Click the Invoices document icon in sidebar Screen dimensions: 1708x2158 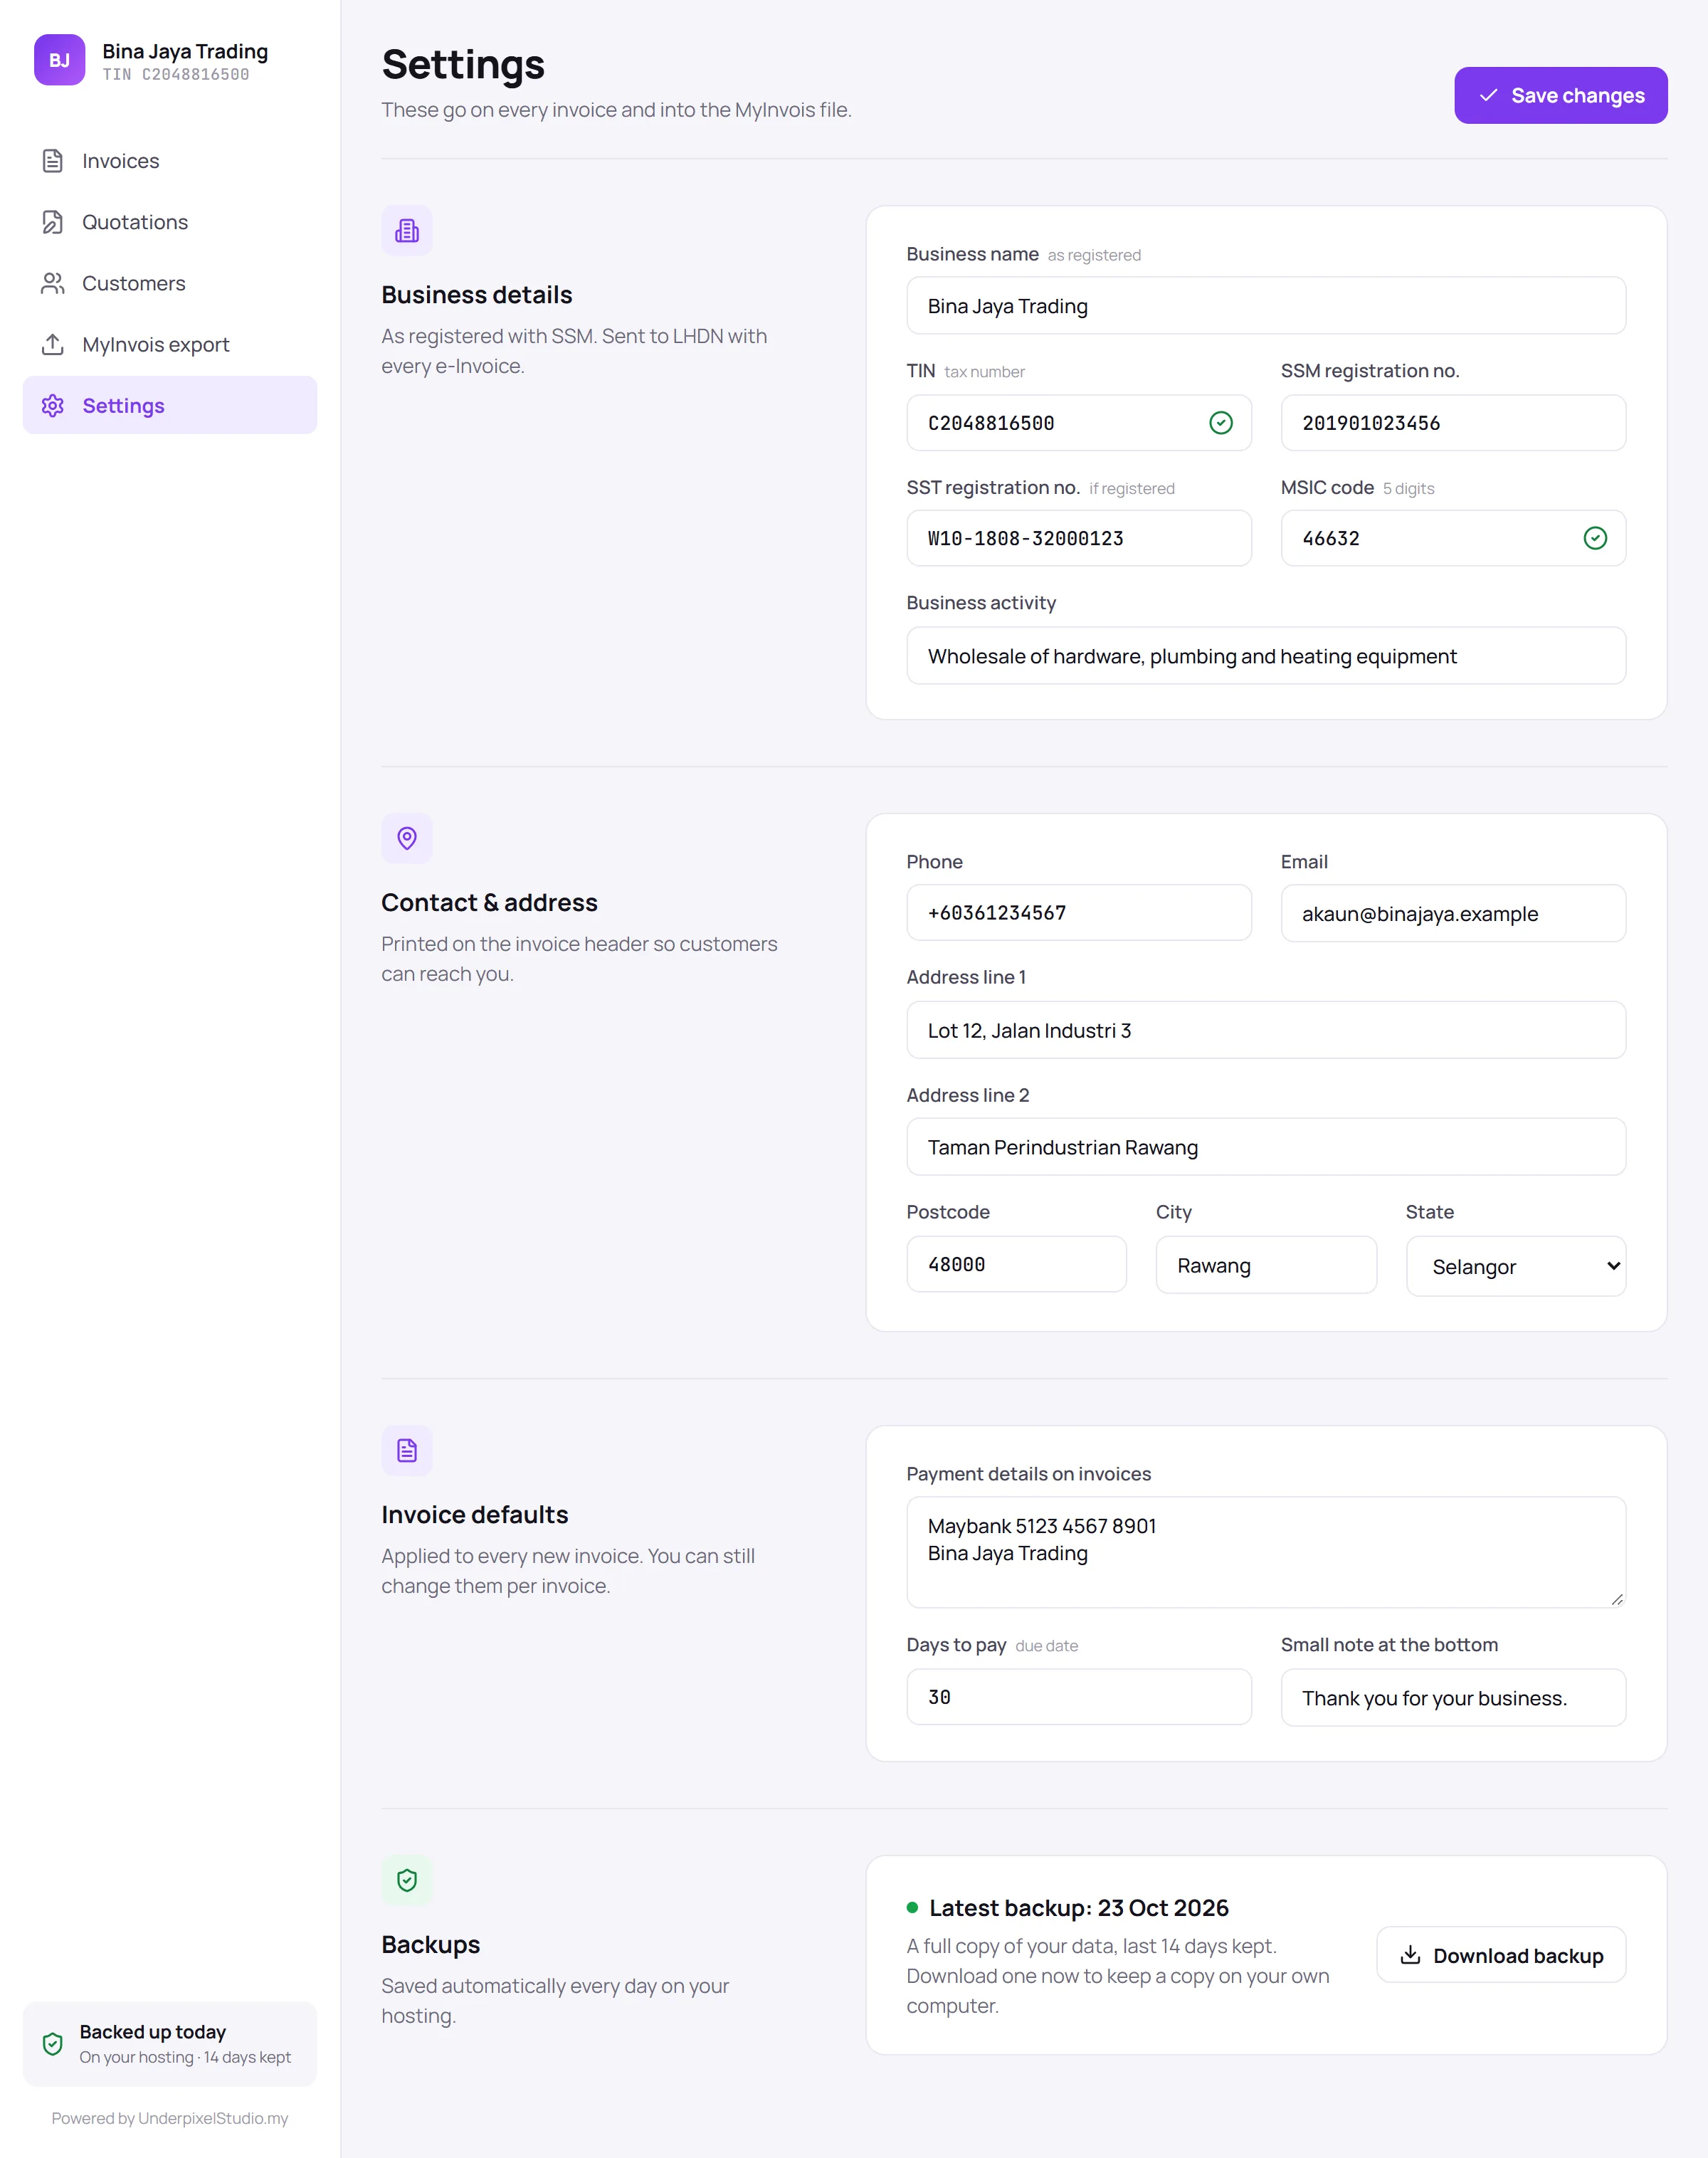pos(53,161)
